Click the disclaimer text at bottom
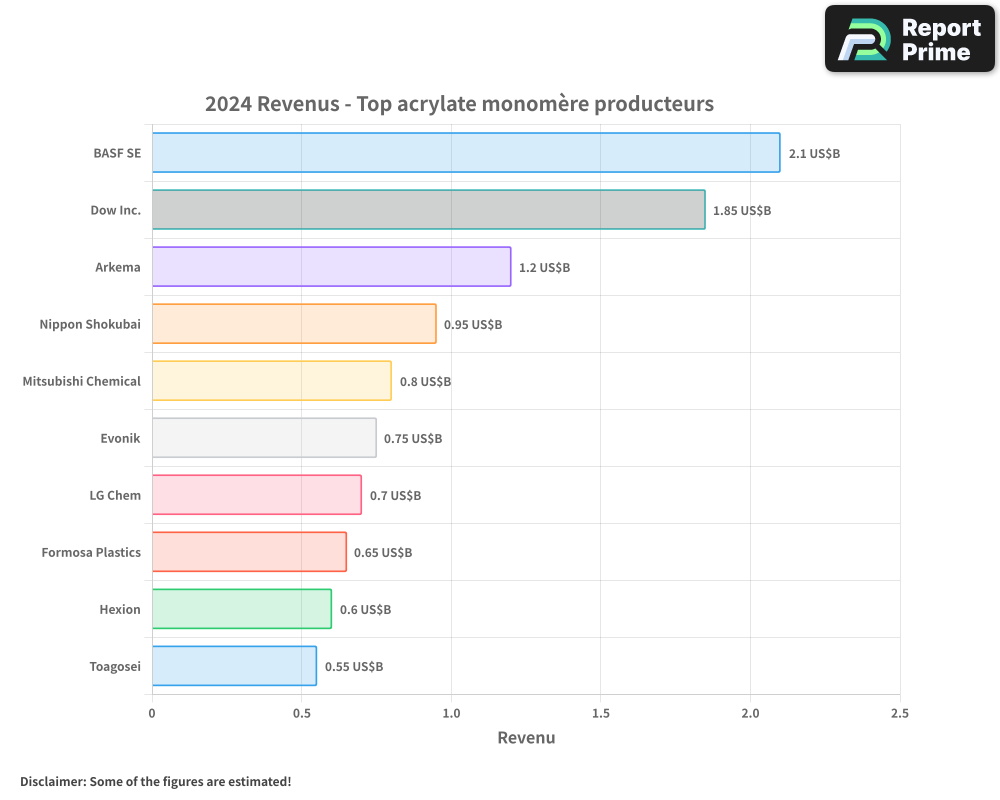The height and width of the screenshot is (800, 1000). coord(155,781)
